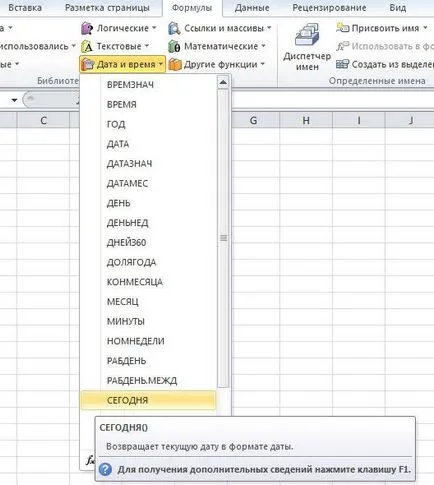Screen dimensions: 434x485
Task: Choose ДОЛЯГОДА function
Action: [x=149, y=262]
